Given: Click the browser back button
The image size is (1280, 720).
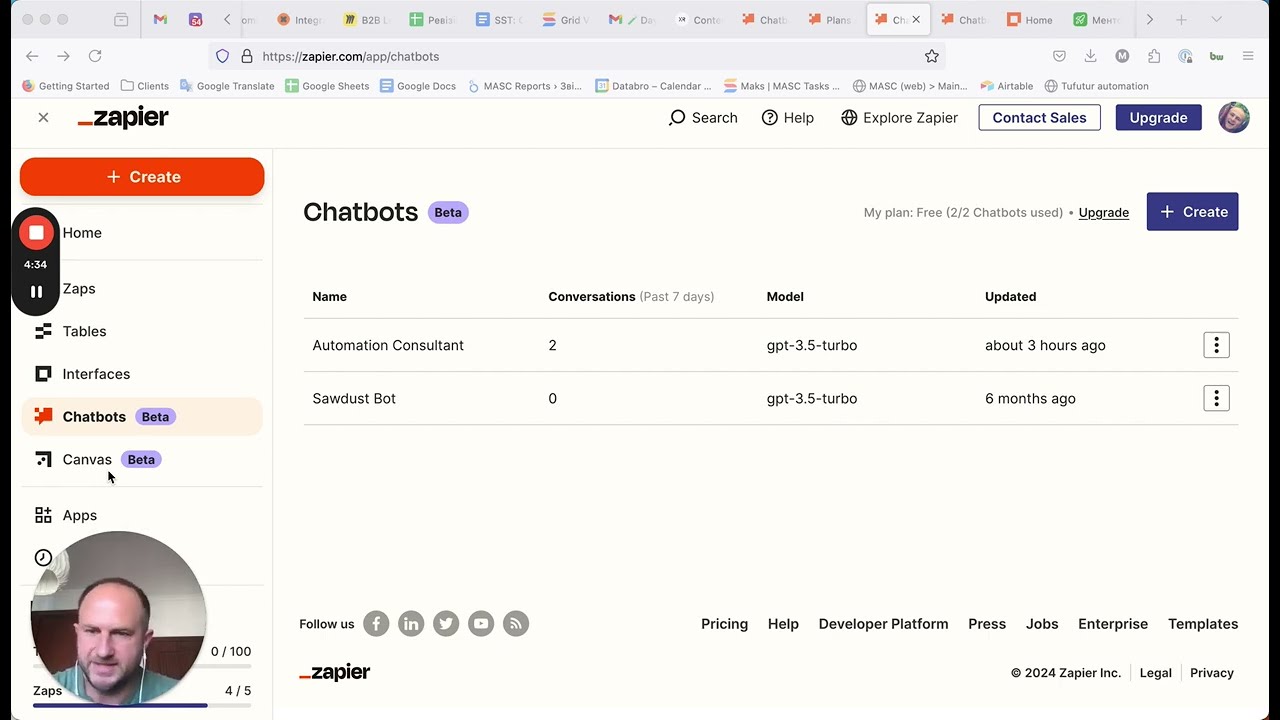Looking at the screenshot, I should coord(32,56).
